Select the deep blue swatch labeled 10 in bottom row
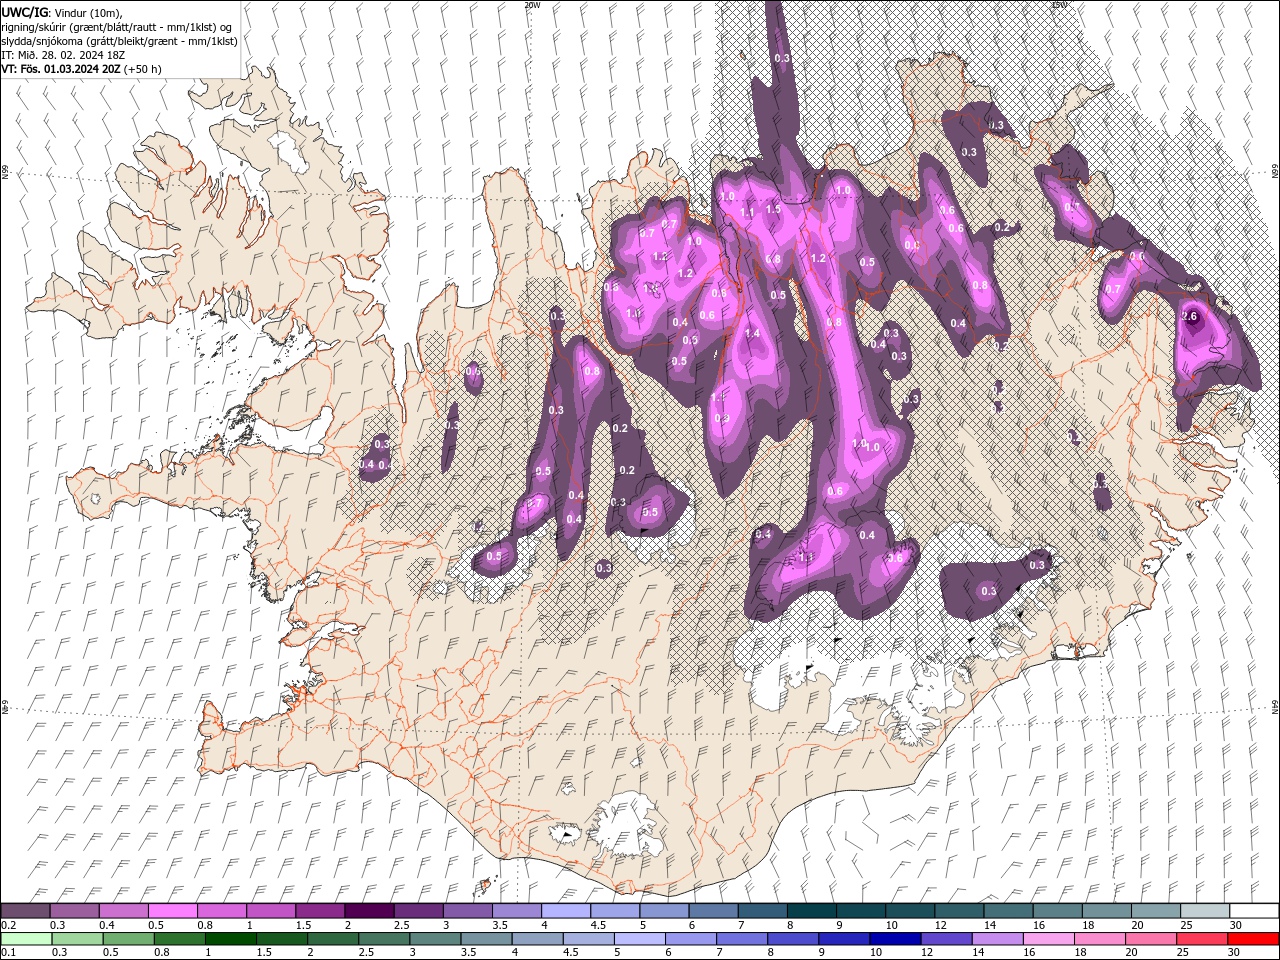The width and height of the screenshot is (1280, 960). click(x=894, y=939)
